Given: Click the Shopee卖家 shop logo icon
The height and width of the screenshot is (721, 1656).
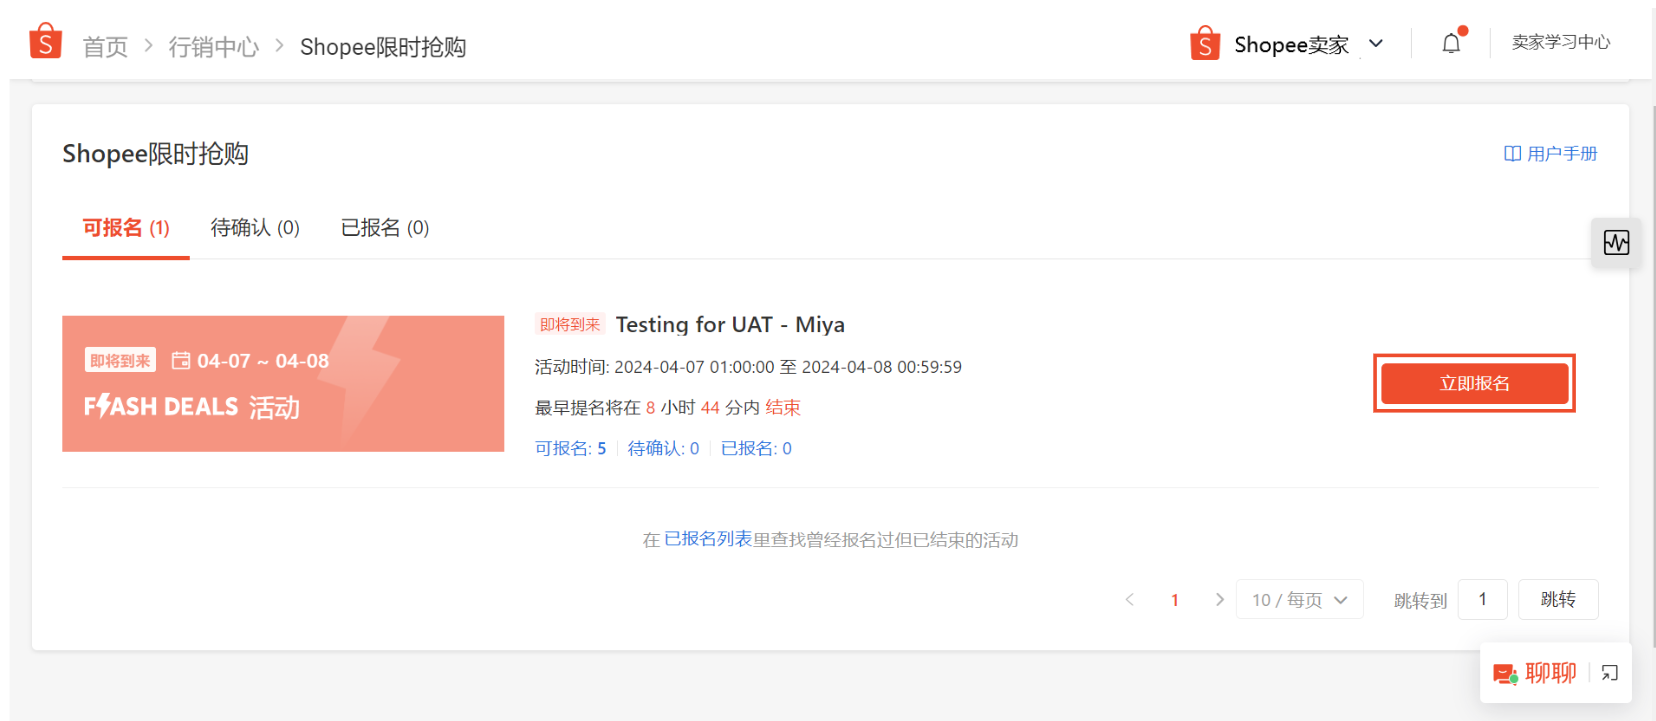Looking at the screenshot, I should pyautogui.click(x=1205, y=43).
